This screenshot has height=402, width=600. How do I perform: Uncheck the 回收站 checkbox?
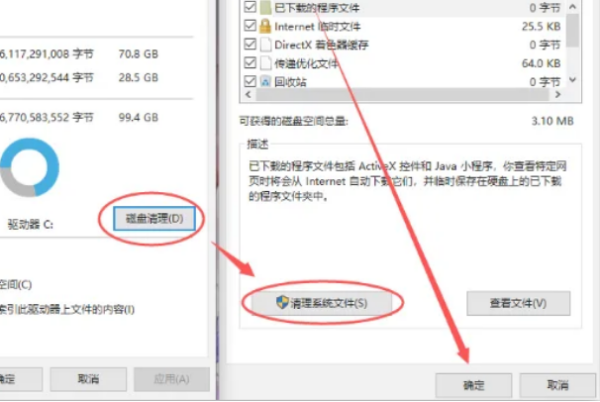(250, 81)
